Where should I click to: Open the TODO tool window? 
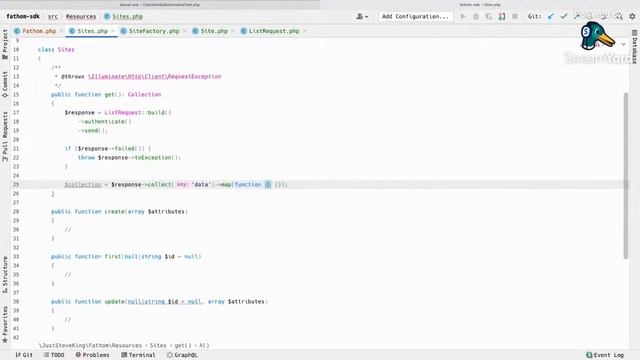coord(54,355)
